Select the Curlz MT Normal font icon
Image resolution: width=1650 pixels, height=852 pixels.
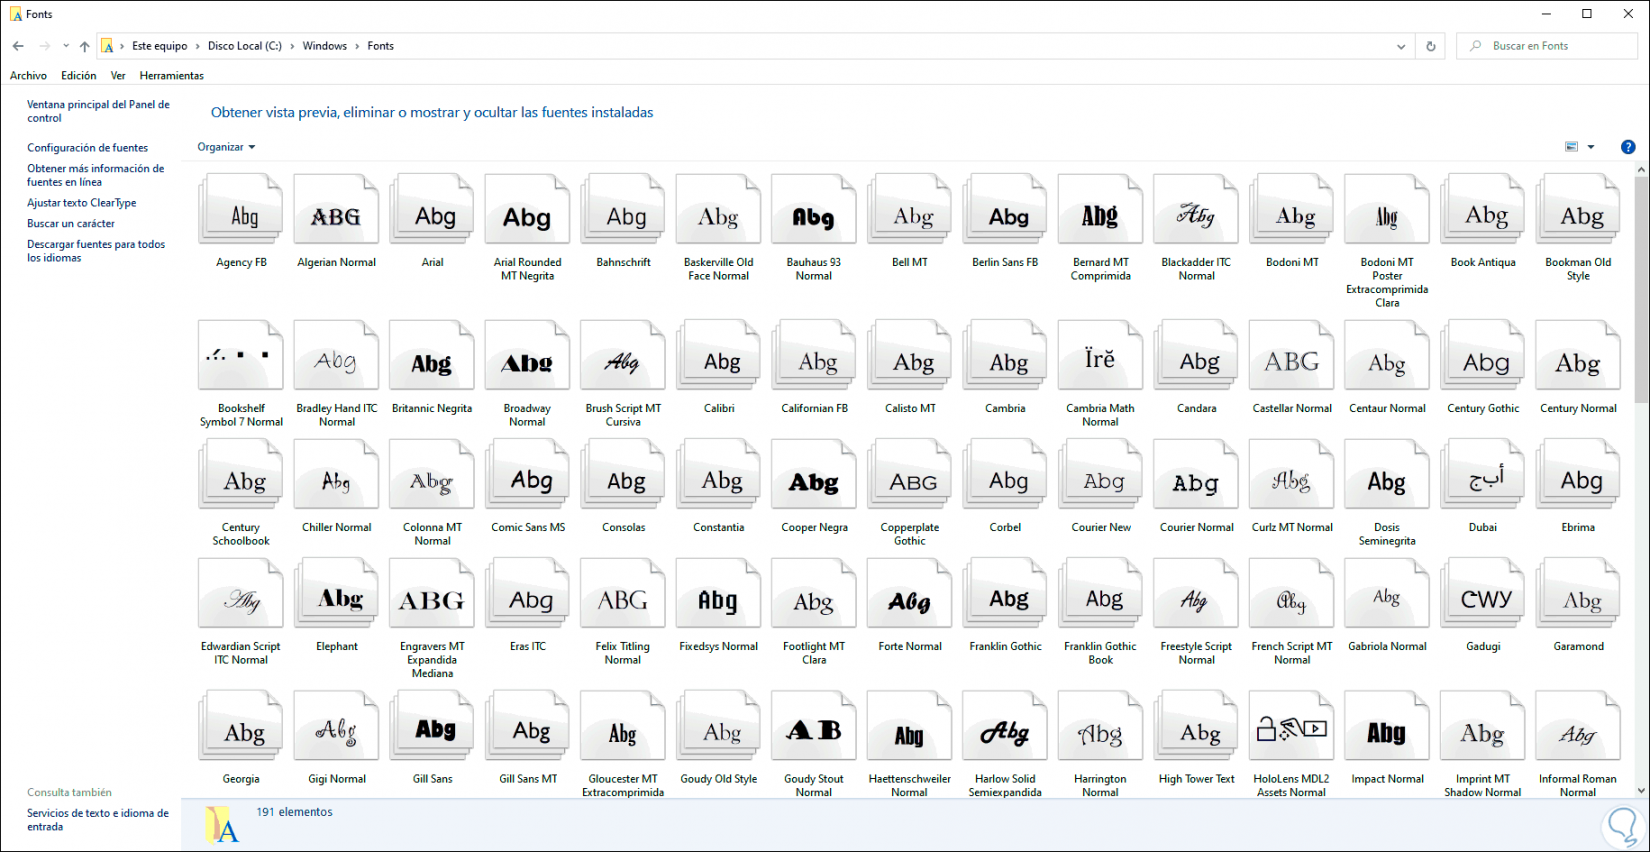point(1292,474)
